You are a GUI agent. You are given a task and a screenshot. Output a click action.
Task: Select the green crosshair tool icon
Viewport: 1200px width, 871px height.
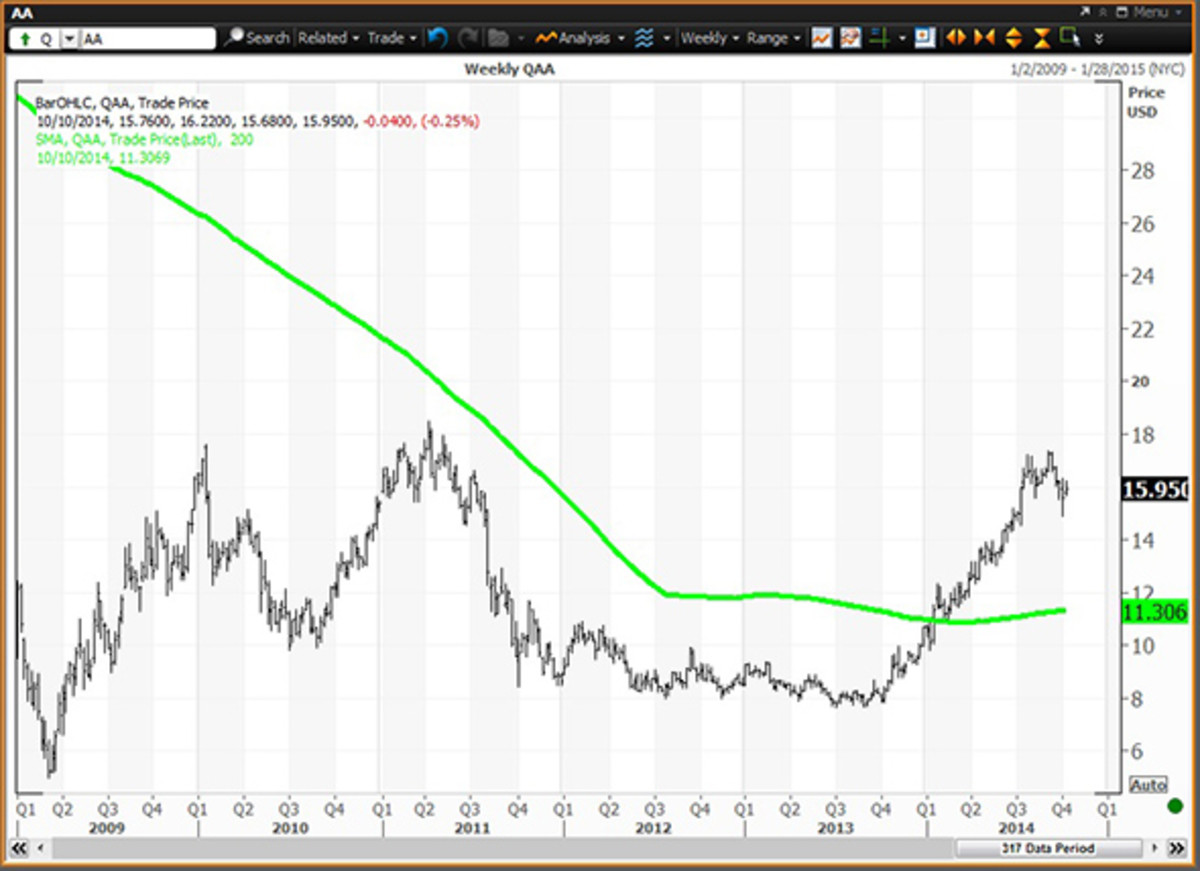tap(879, 38)
